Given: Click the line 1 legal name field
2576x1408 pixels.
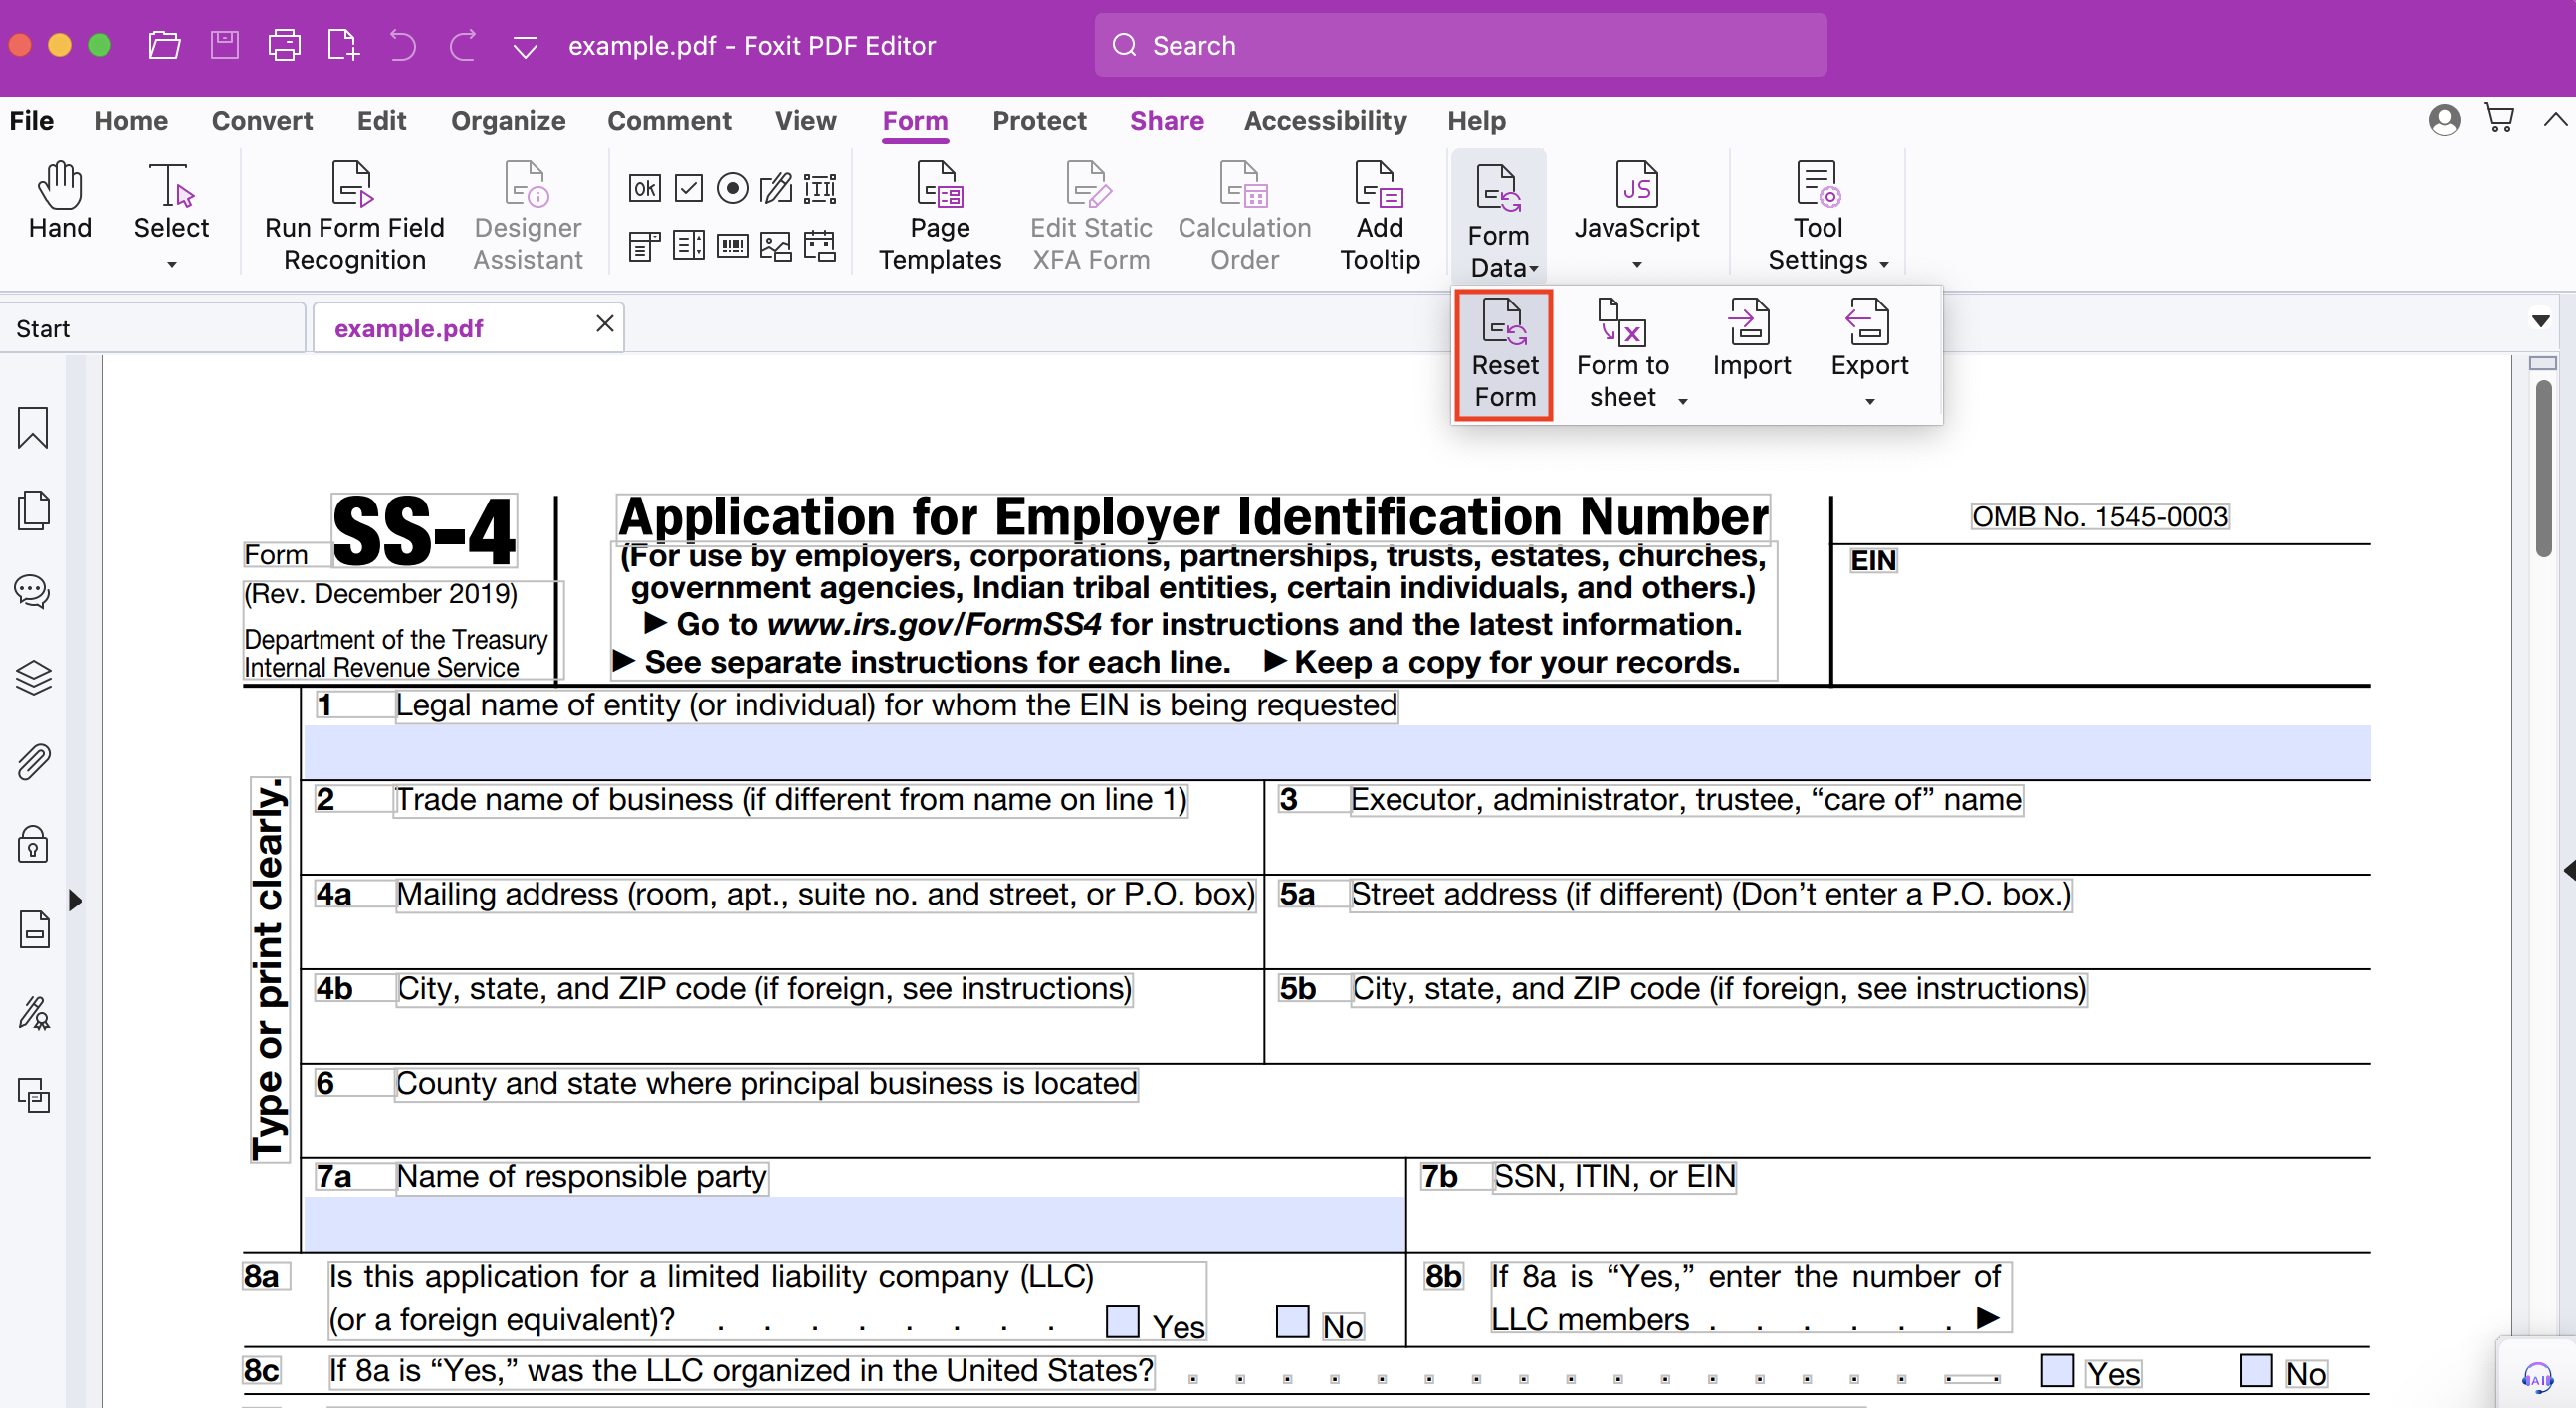Looking at the screenshot, I should (x=1335, y=751).
